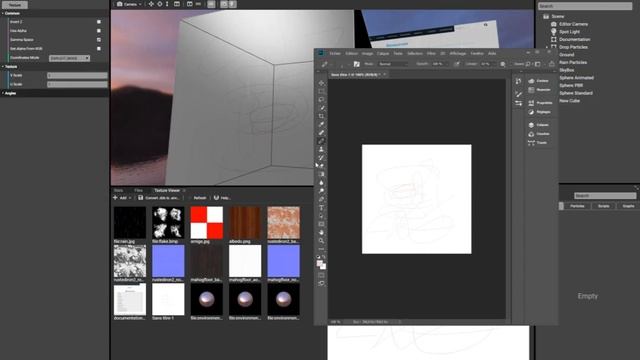Select the amiga.jpg red checker thumbnail
The image size is (640, 360).
coord(207,222)
